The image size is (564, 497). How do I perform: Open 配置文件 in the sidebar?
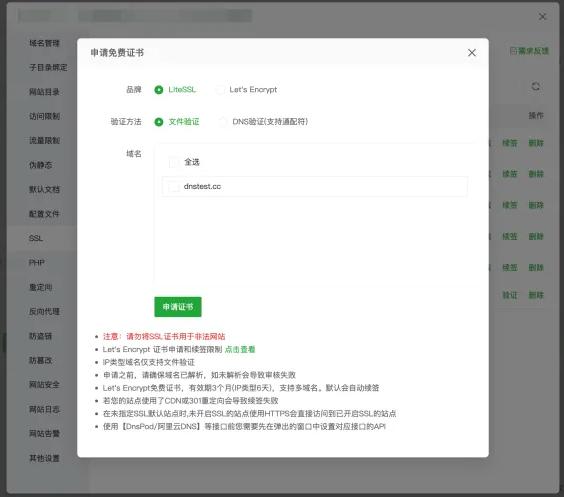click(44, 214)
